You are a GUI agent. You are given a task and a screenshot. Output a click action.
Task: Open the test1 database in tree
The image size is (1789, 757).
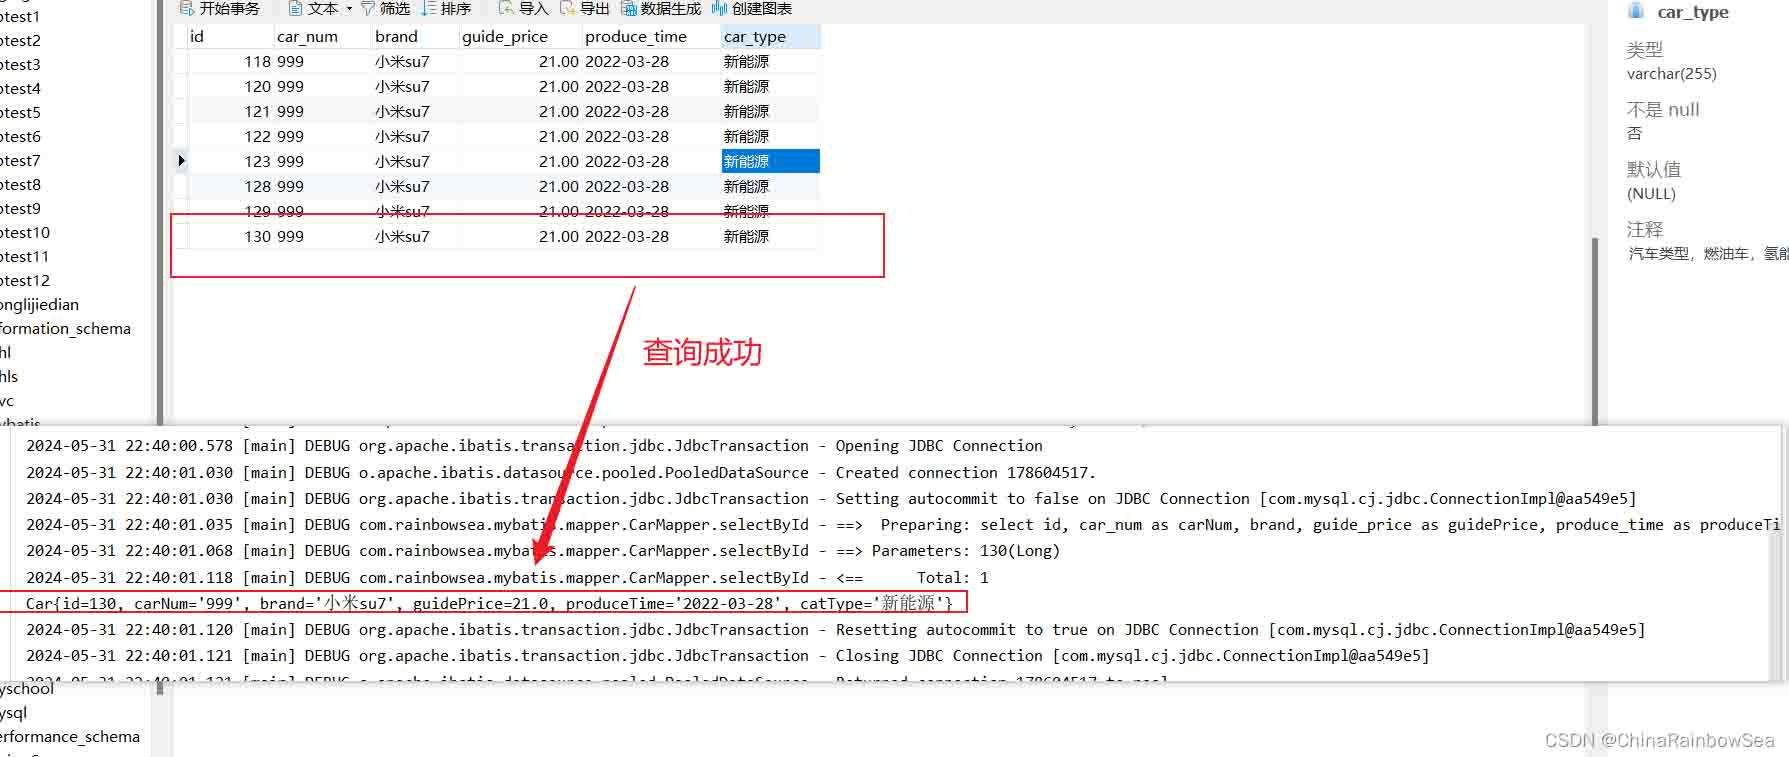(20, 17)
